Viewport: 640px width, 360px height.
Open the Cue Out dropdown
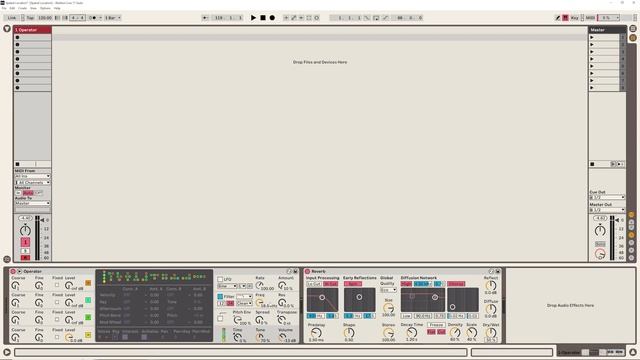(607, 198)
